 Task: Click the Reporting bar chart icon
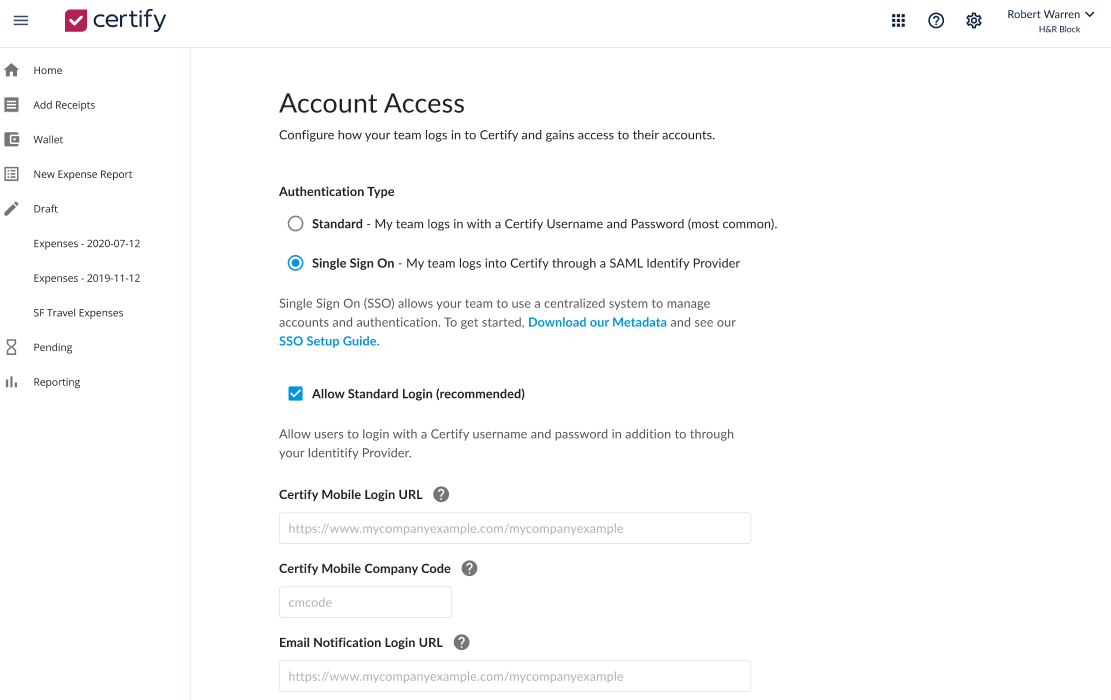pos(11,382)
